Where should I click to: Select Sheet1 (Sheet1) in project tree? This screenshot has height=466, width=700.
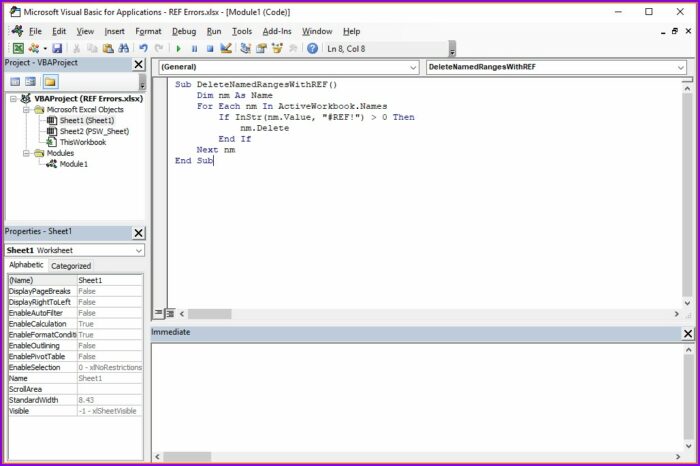tap(87, 121)
